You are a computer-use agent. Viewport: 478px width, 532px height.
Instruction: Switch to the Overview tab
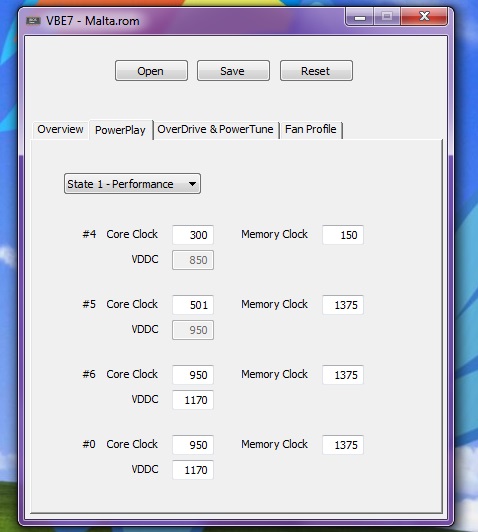pos(60,129)
